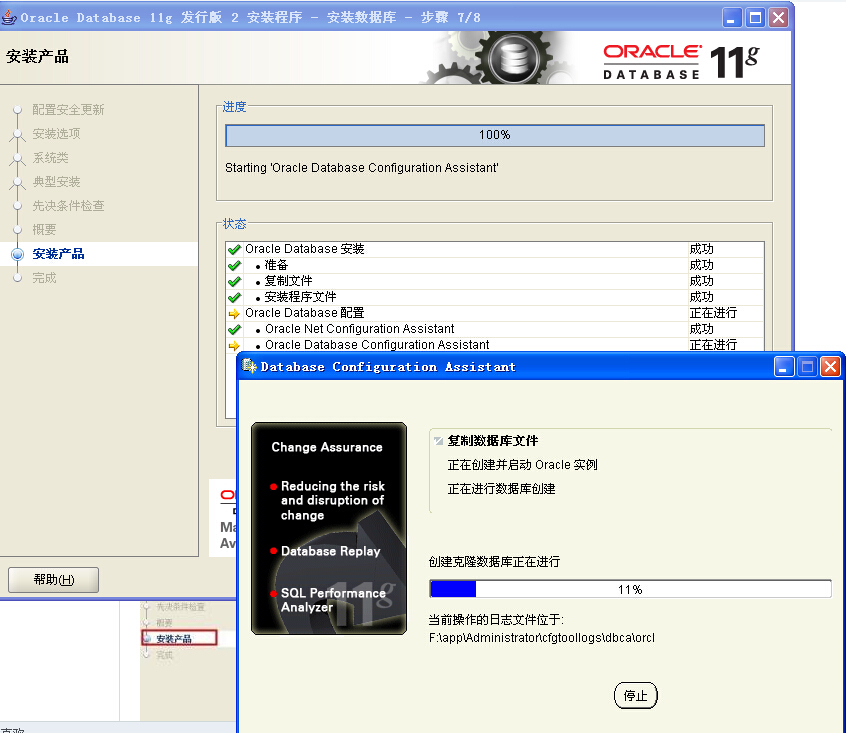This screenshot has width=846, height=733.
Task: Minimize the Oracle installer window
Action: [731, 18]
